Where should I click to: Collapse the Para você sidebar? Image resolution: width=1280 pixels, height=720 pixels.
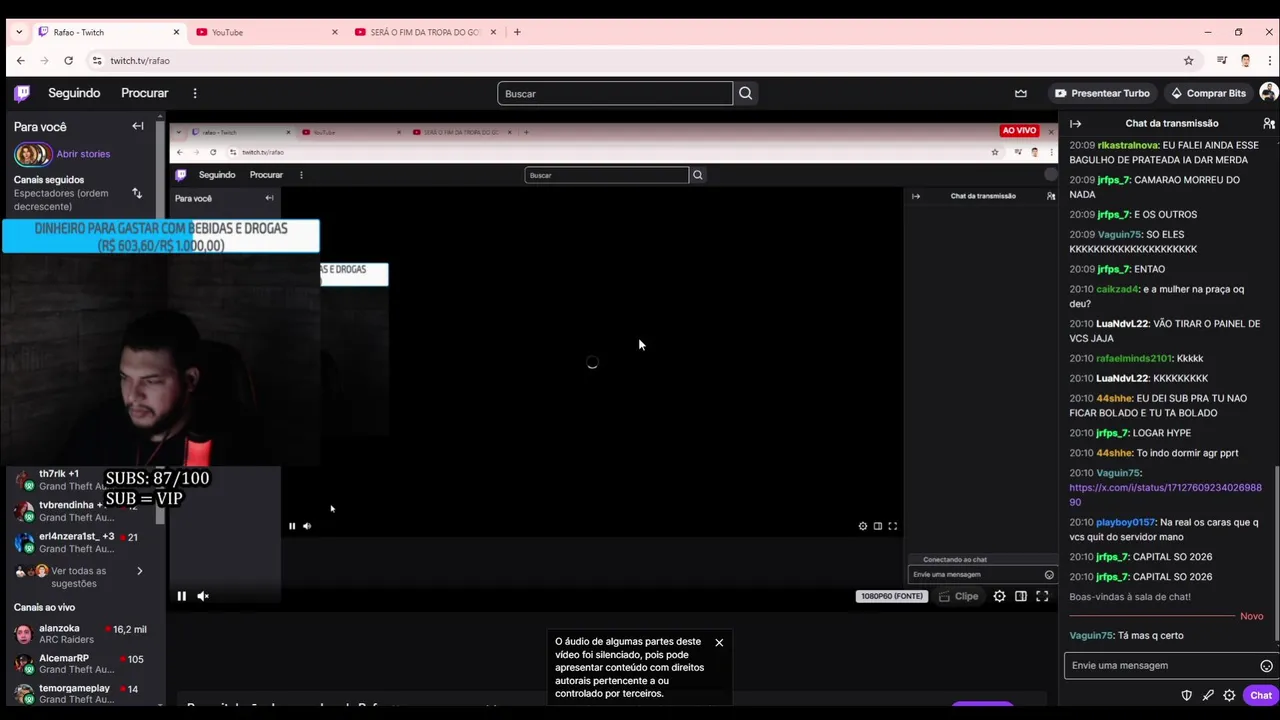(x=138, y=126)
